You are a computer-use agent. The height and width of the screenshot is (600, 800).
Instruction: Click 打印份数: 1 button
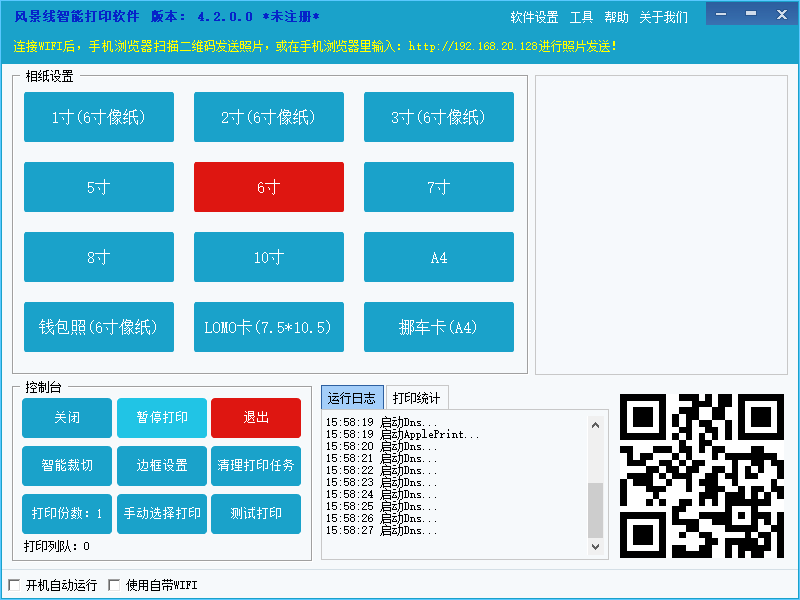tap(67, 513)
